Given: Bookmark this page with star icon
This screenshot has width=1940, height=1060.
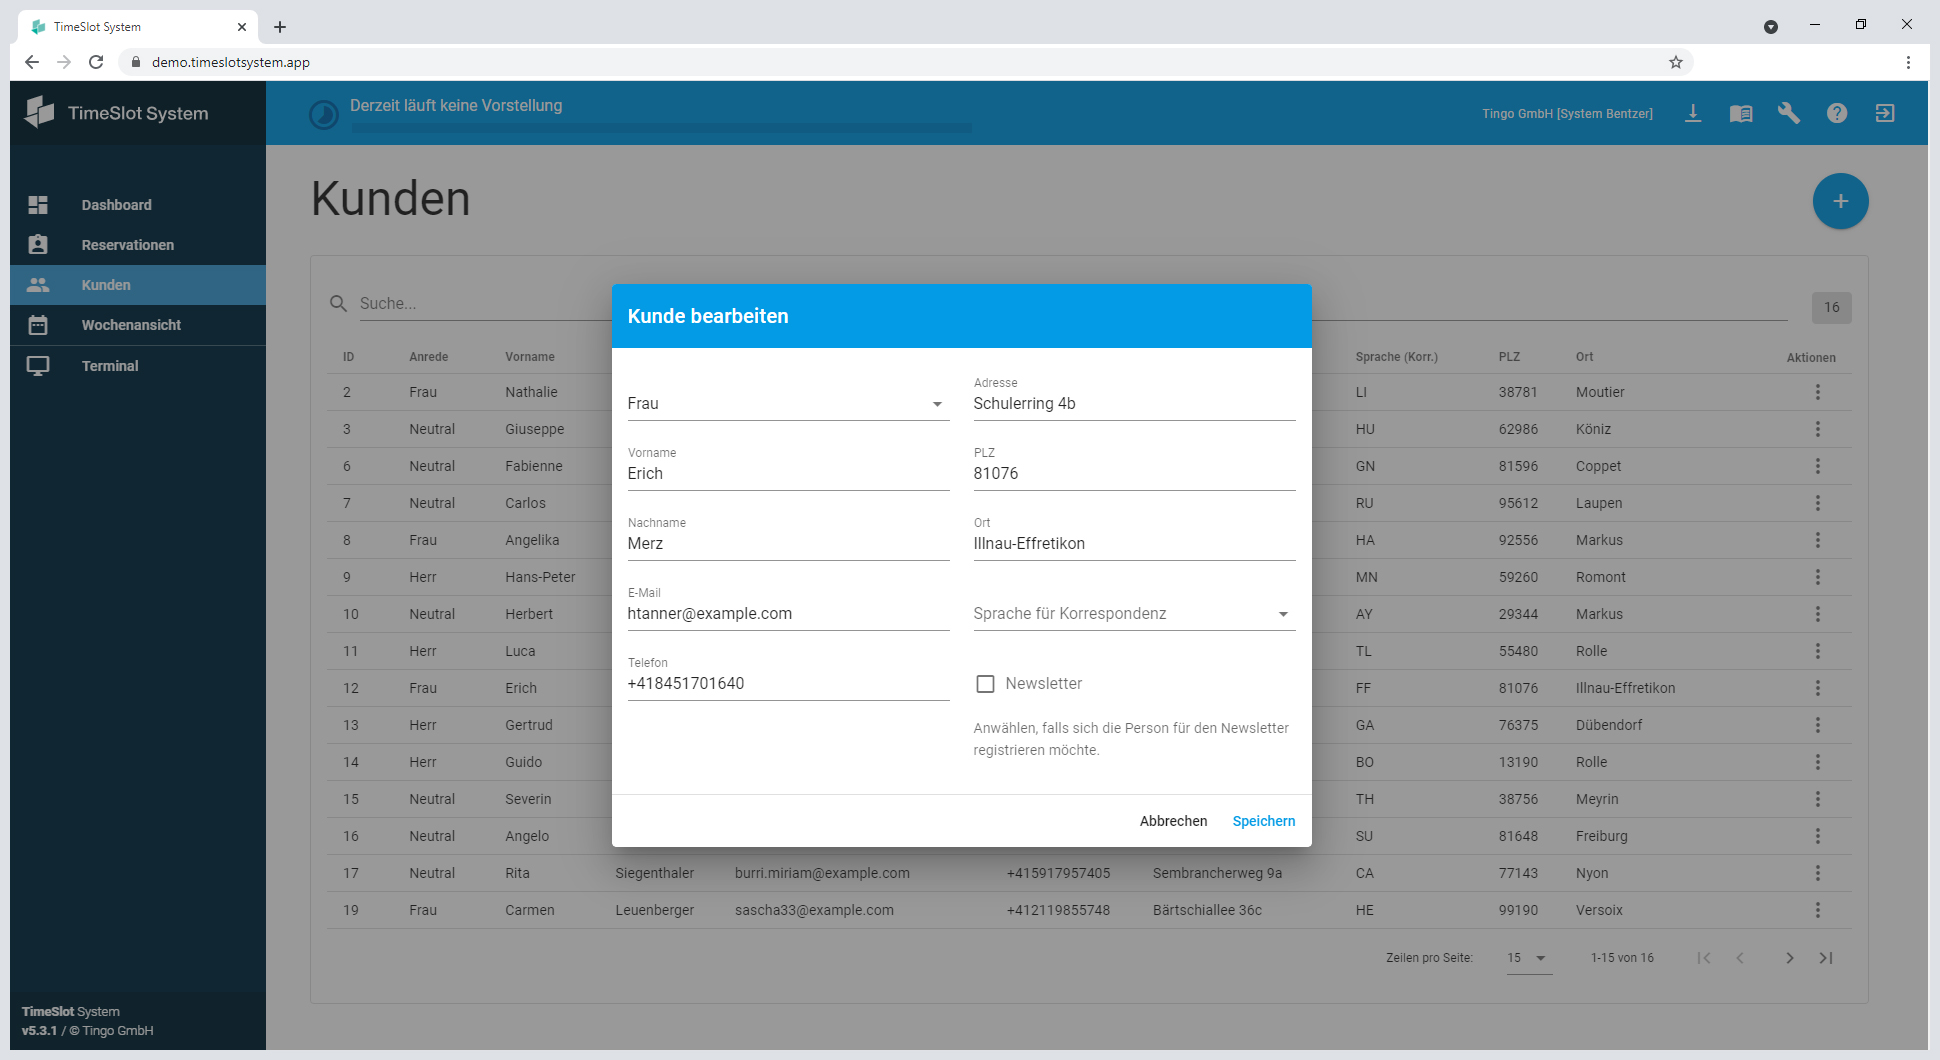Looking at the screenshot, I should [1676, 62].
